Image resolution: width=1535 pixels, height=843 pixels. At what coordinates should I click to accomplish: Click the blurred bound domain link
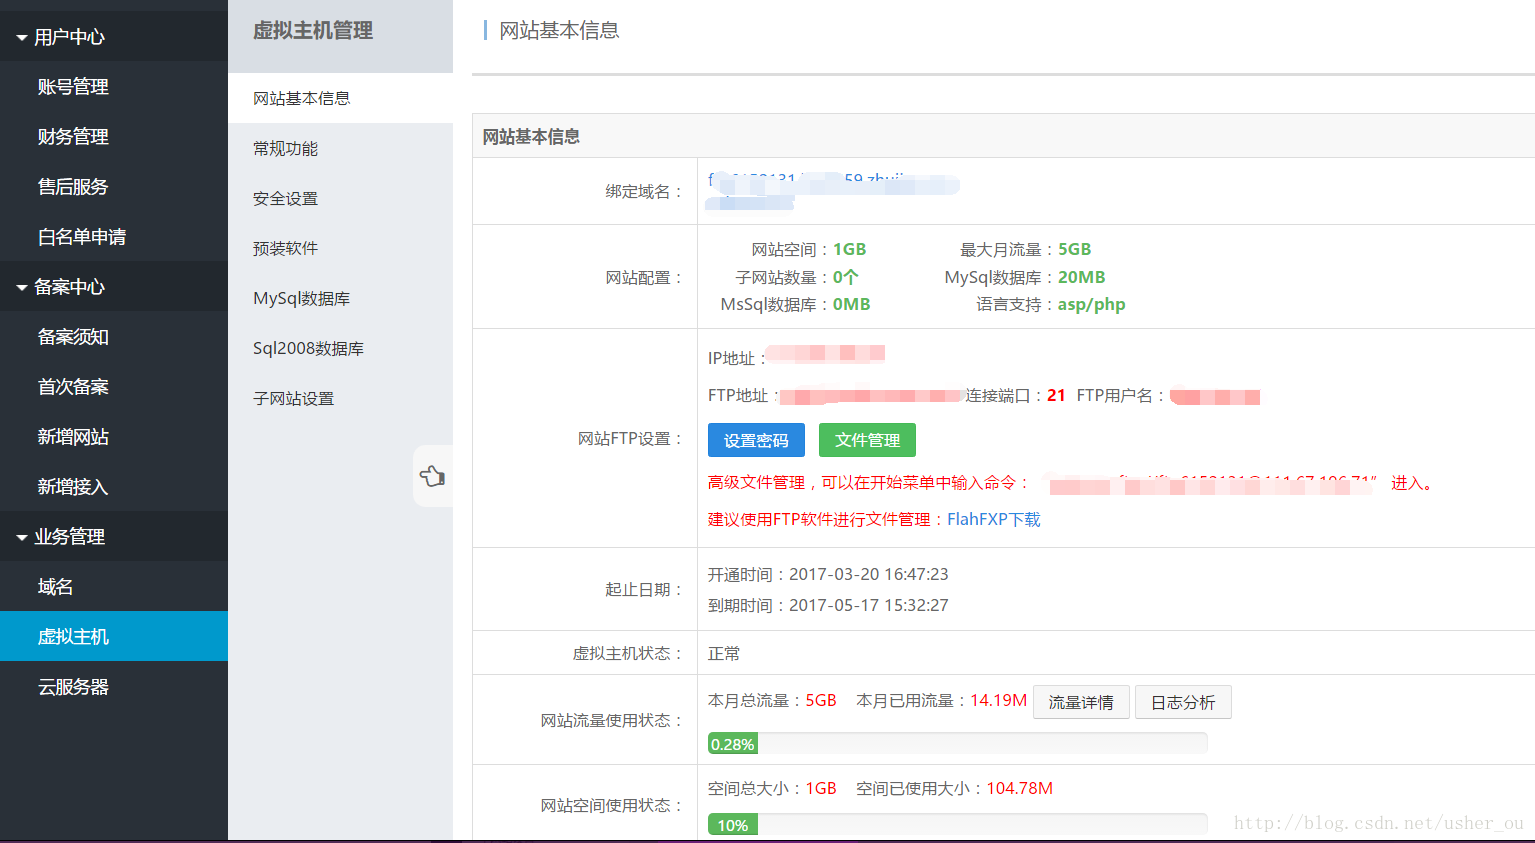pyautogui.click(x=832, y=190)
